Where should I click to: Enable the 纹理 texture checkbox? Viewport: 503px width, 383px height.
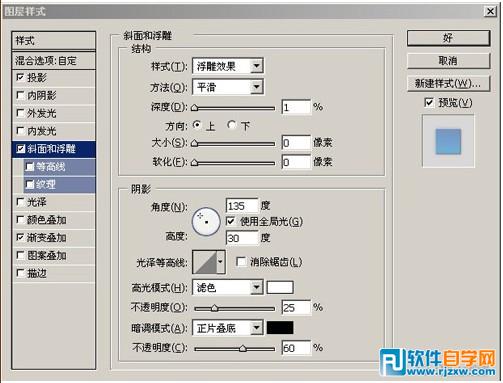[x=30, y=184]
